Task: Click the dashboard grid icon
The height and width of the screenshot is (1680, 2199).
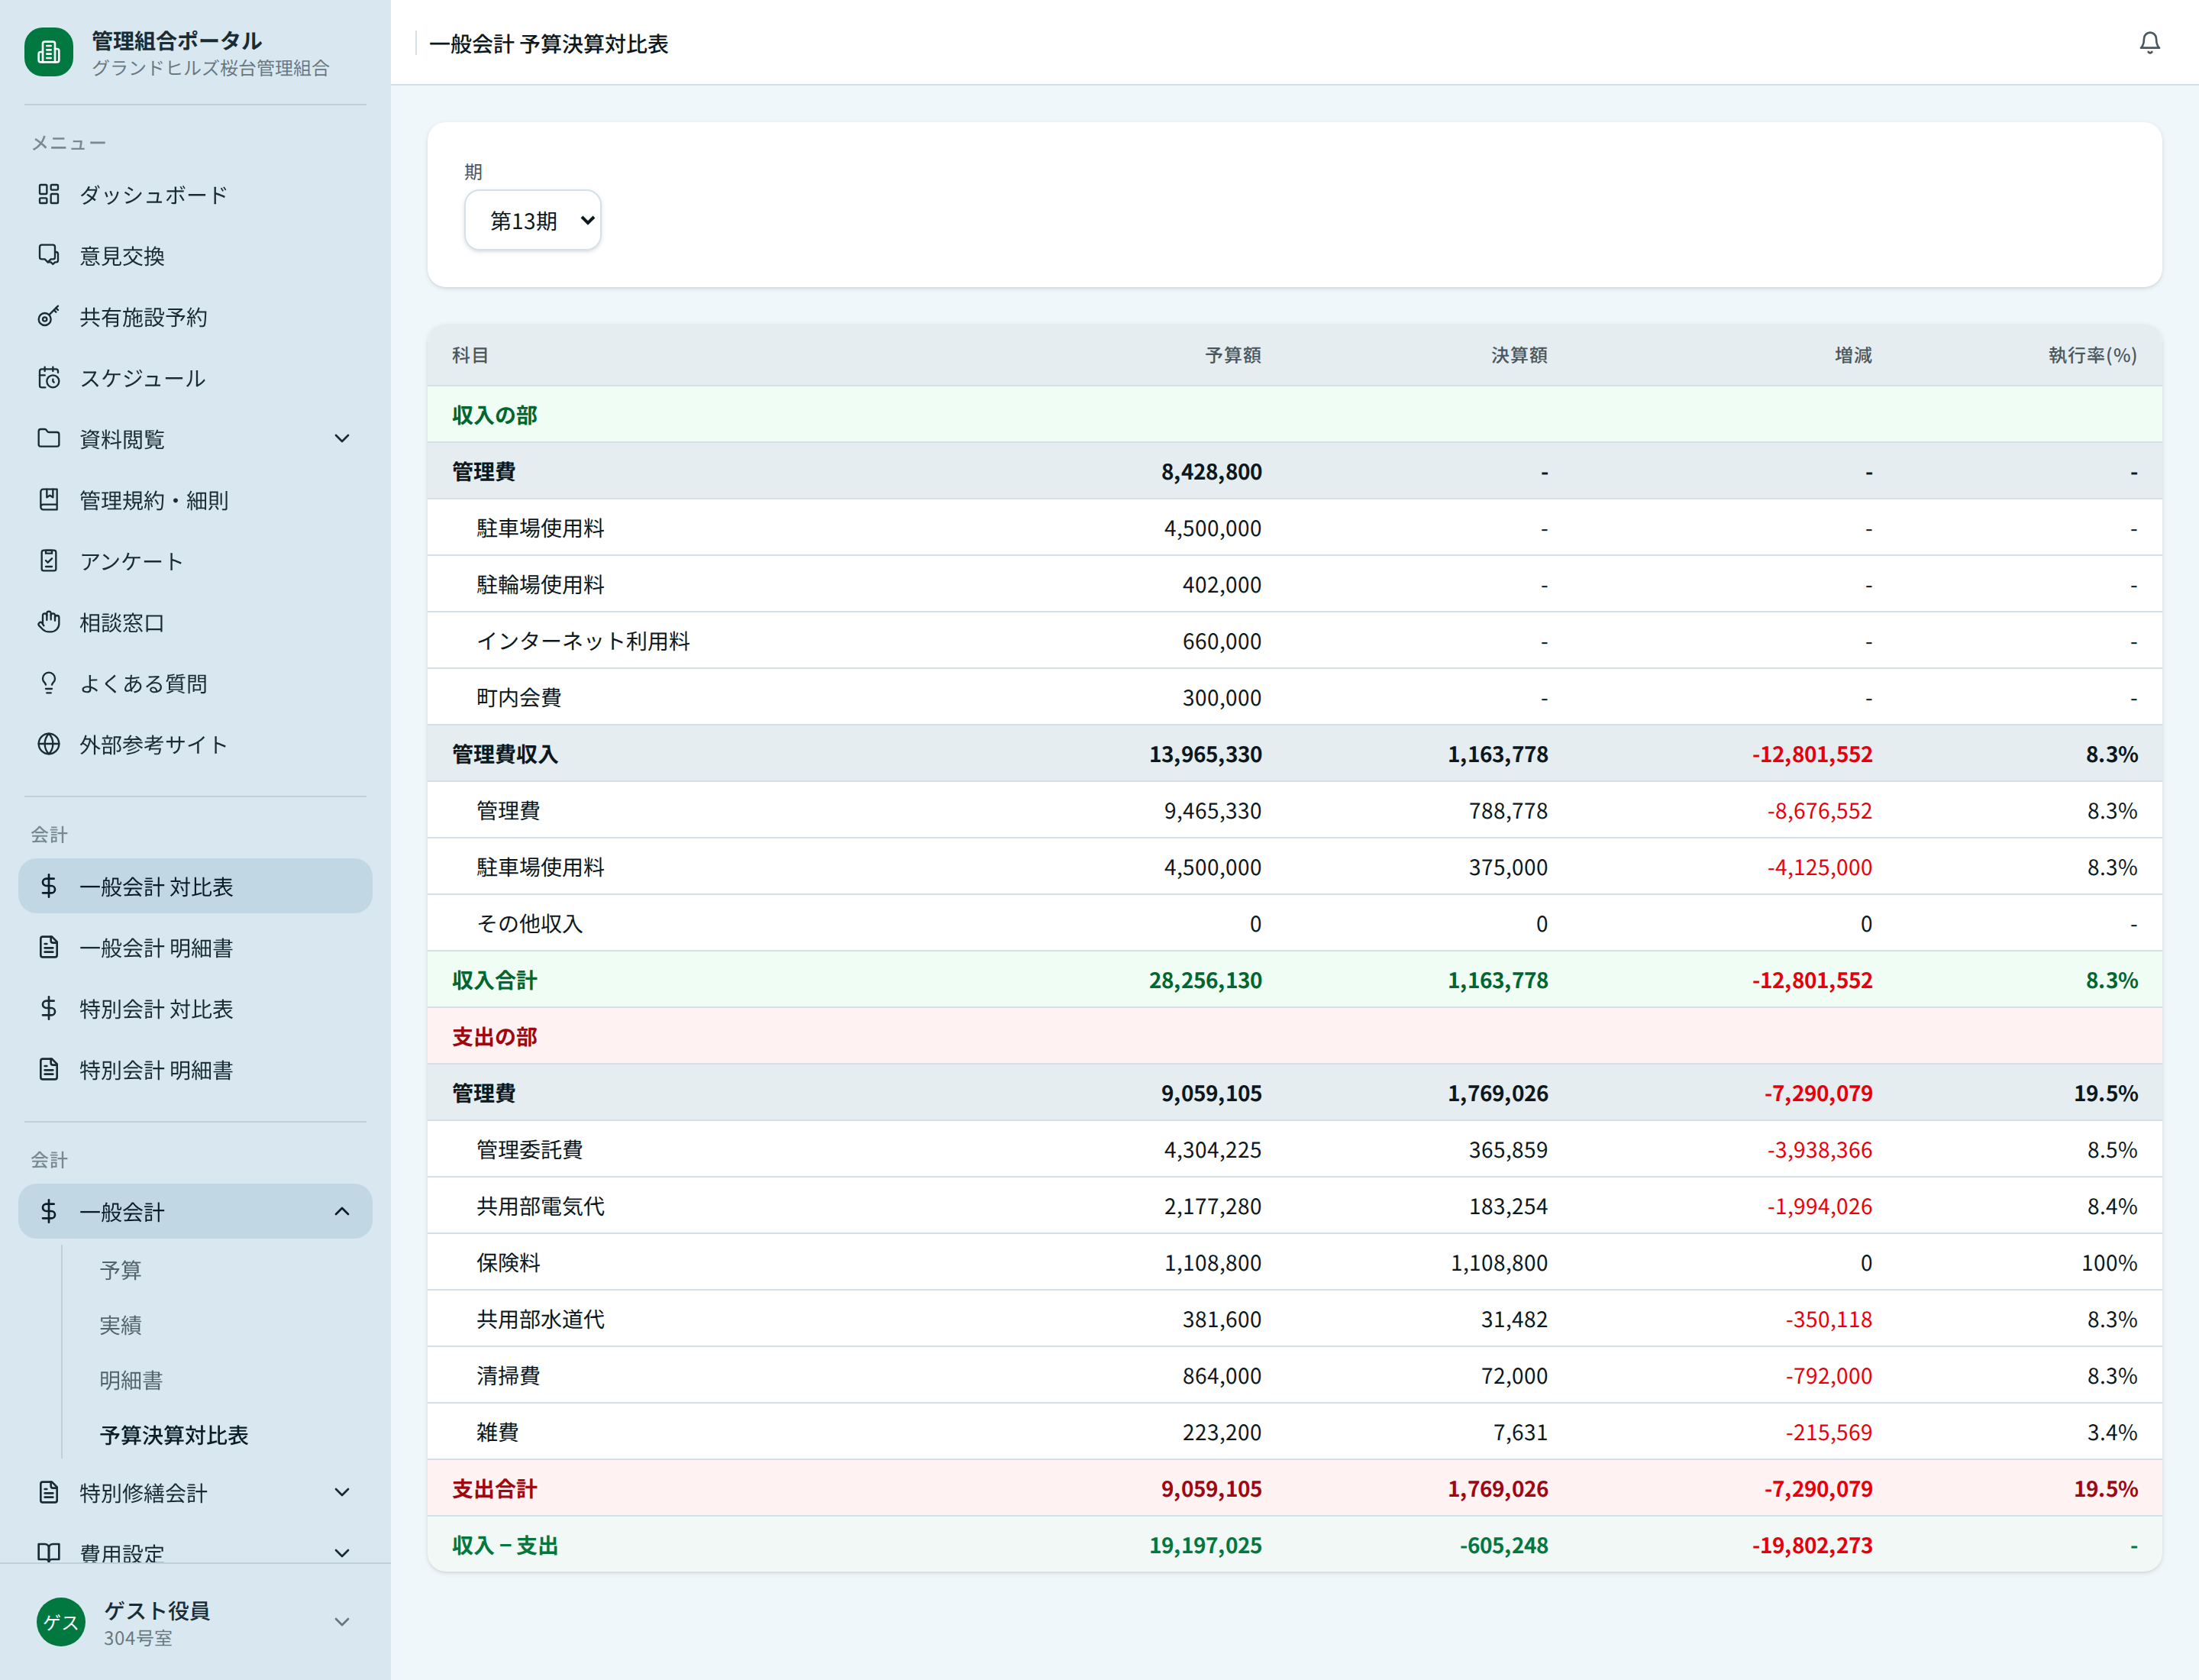Action: pos(48,194)
